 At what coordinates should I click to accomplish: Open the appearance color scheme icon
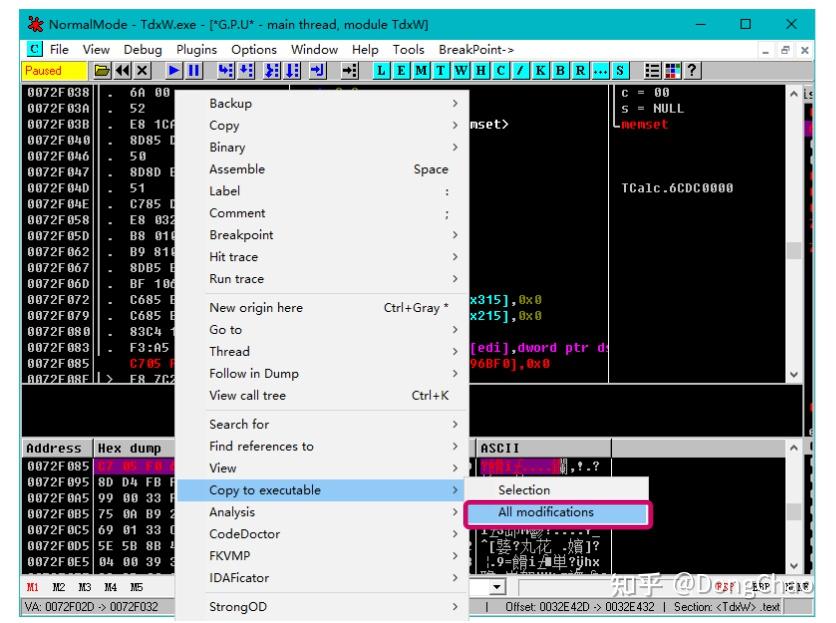pyautogui.click(x=671, y=71)
